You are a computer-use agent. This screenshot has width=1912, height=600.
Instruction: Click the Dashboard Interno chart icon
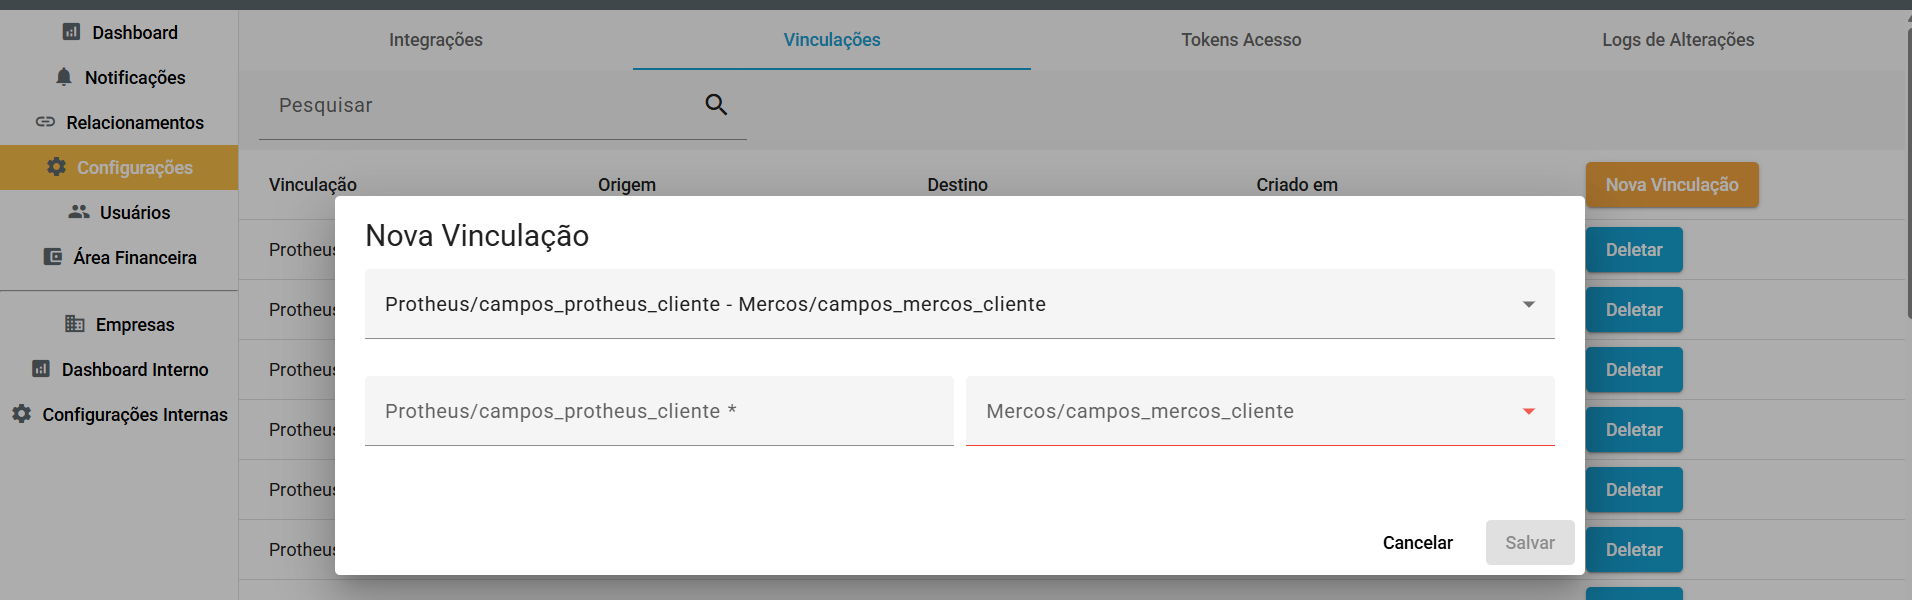[41, 369]
